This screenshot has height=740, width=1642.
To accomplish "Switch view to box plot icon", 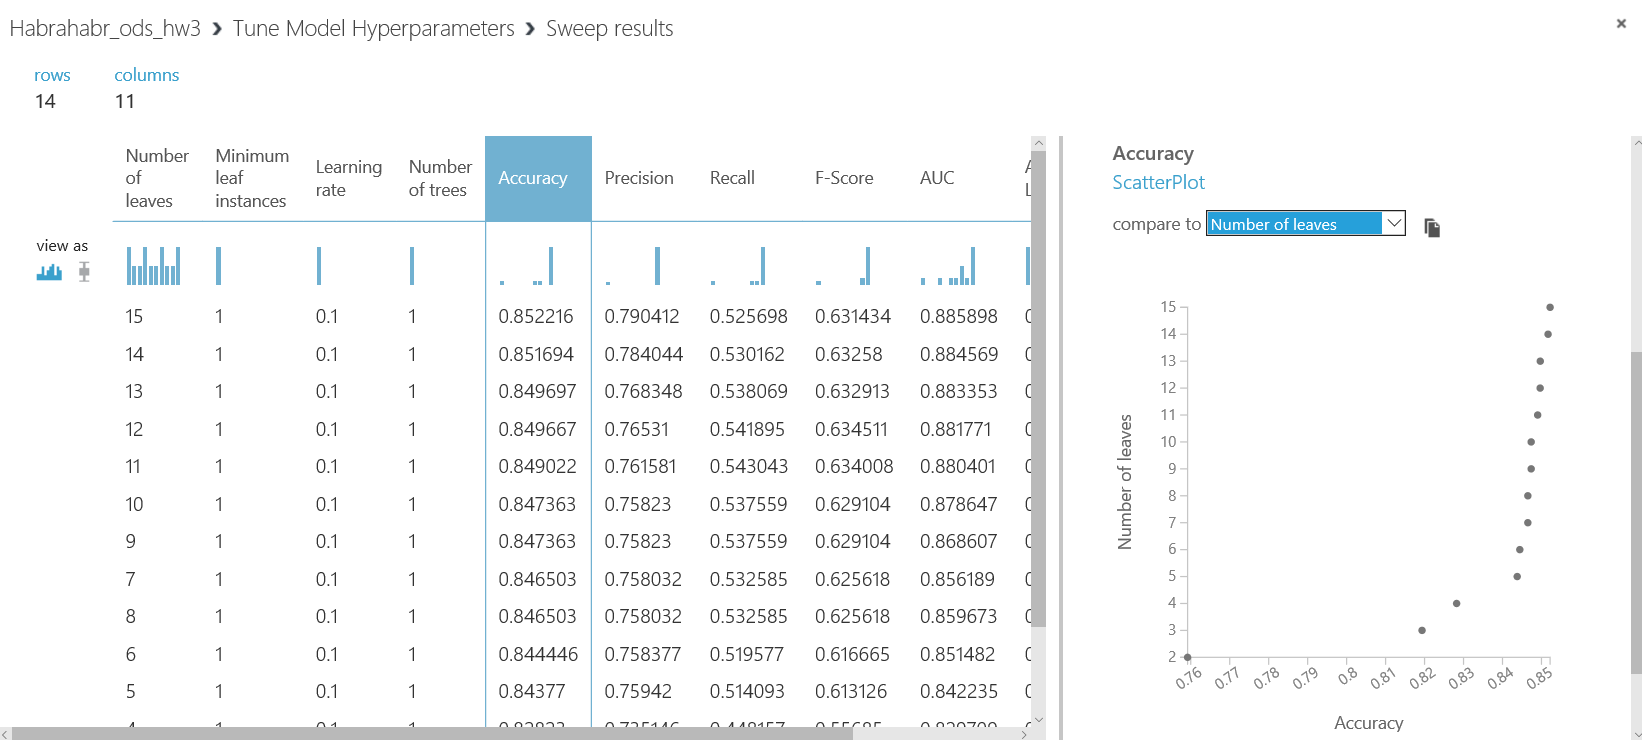I will [84, 271].
